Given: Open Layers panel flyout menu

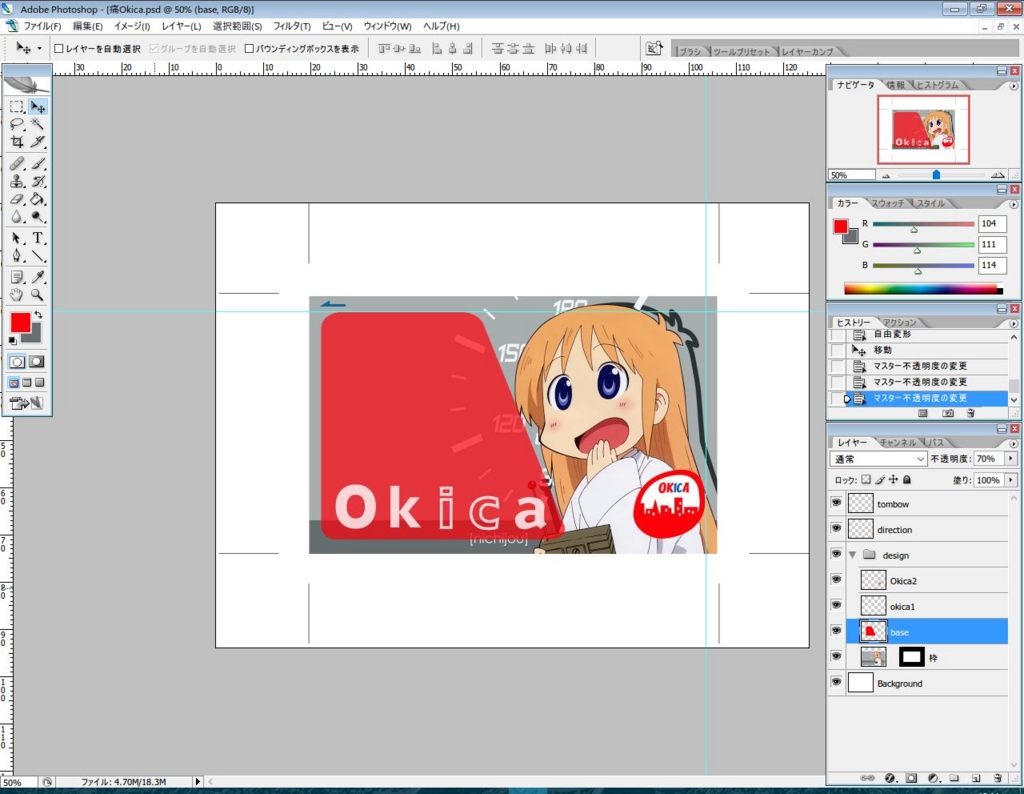Looking at the screenshot, I should pos(1014,443).
